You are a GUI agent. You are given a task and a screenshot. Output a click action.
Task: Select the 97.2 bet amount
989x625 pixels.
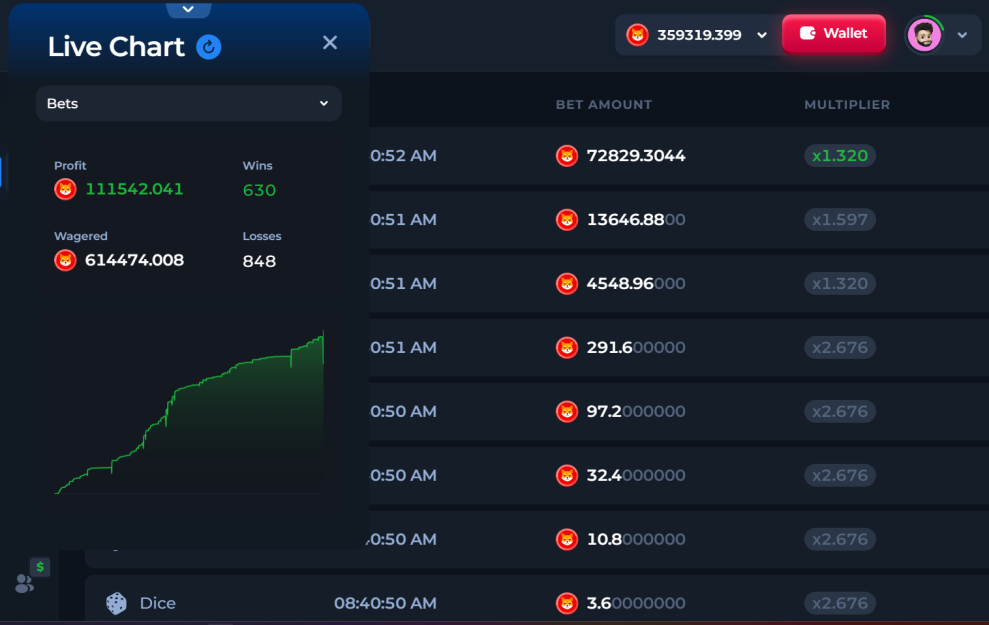coord(636,411)
